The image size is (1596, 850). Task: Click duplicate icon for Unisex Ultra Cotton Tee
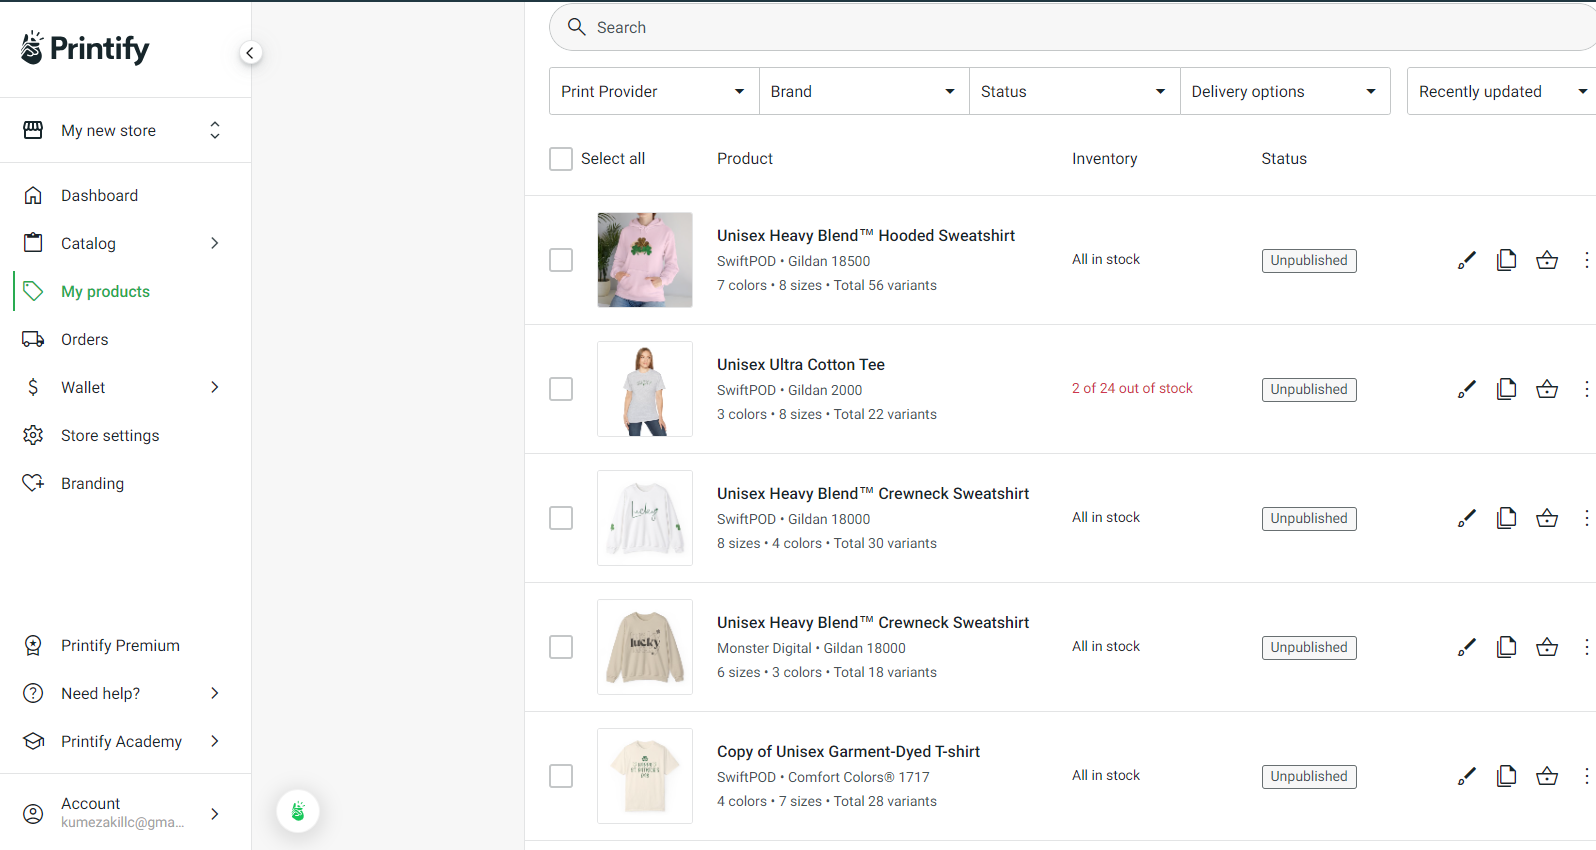point(1506,389)
